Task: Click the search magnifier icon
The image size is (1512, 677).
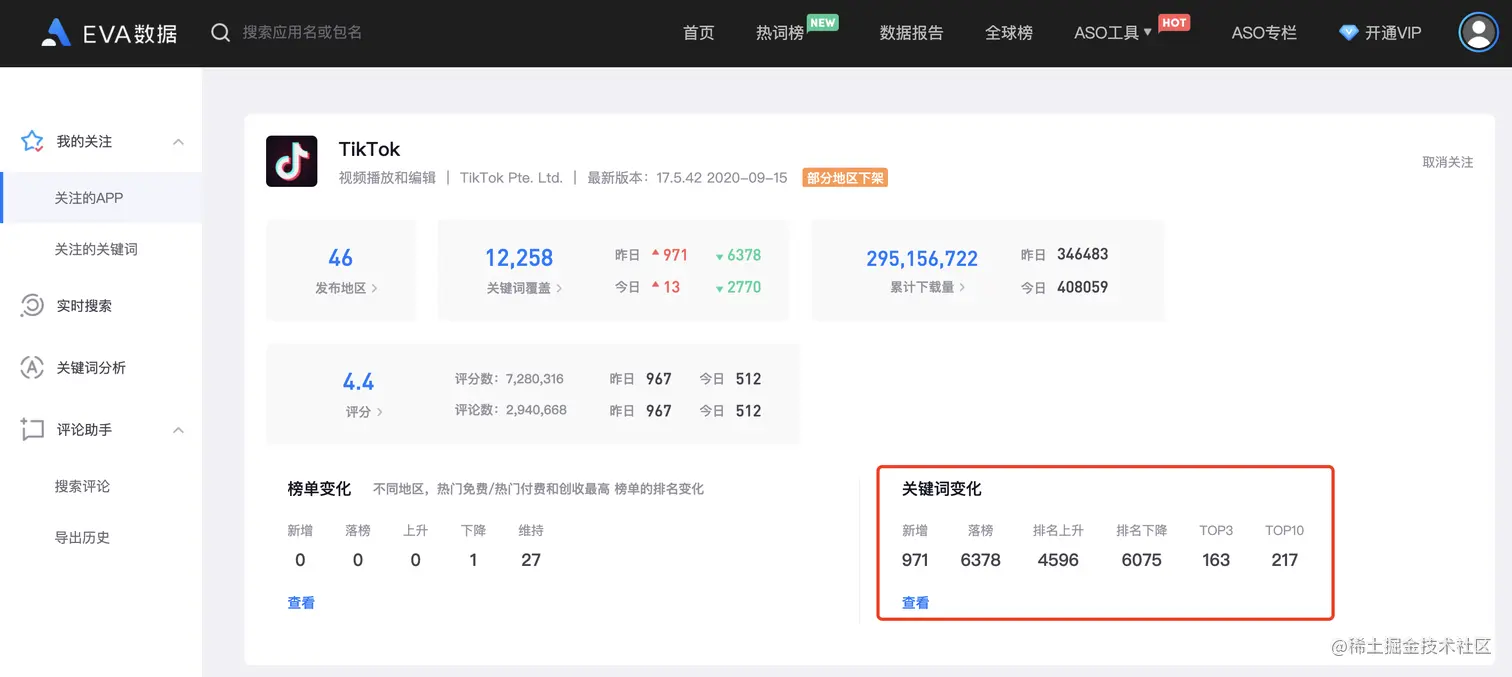Action: 221,33
